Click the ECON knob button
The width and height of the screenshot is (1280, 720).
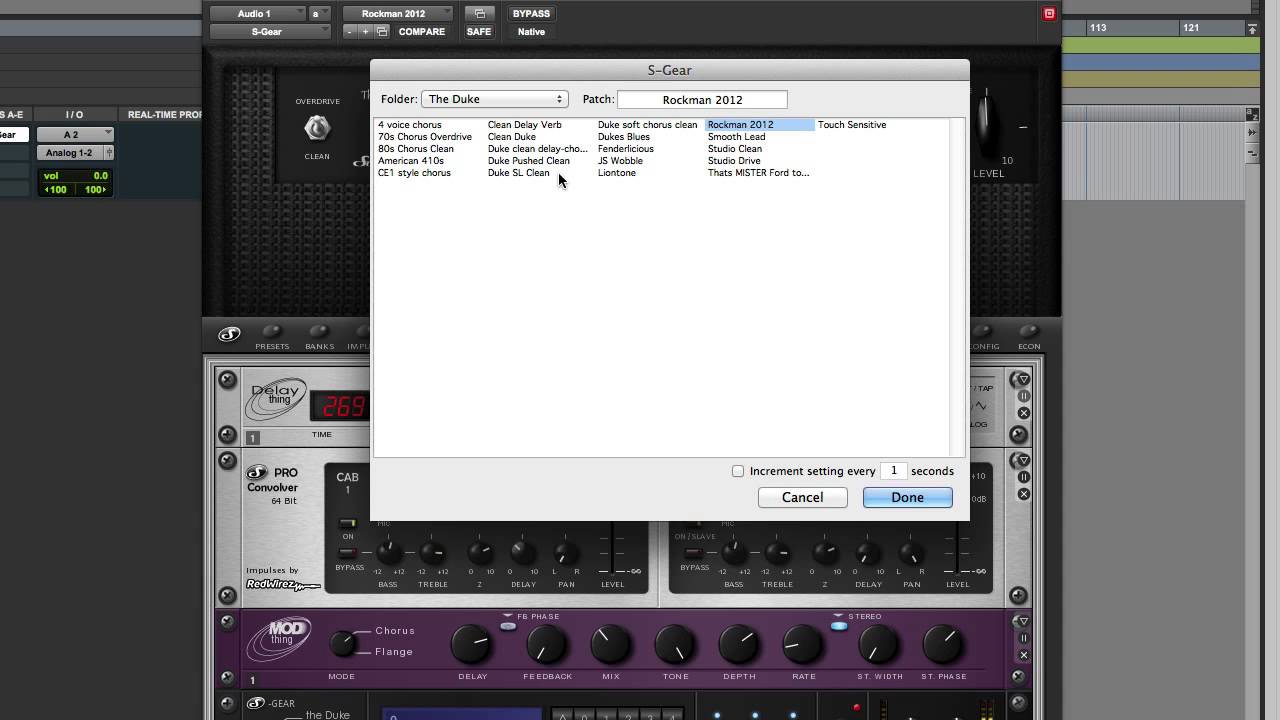click(x=1029, y=332)
